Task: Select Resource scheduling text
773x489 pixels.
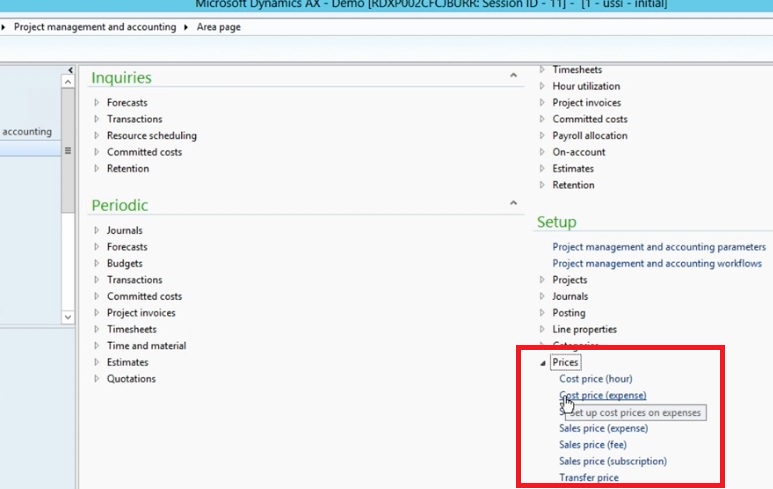Action: [152, 136]
